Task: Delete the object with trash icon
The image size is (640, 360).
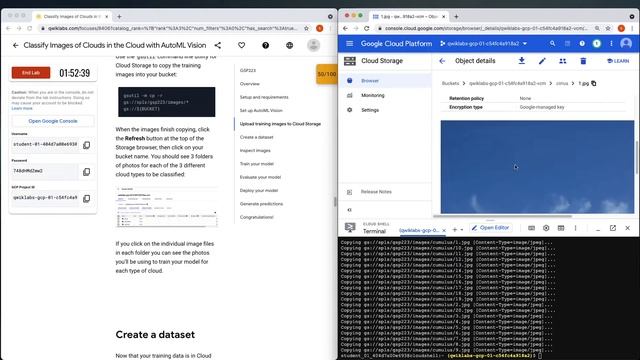Action: (x=583, y=61)
